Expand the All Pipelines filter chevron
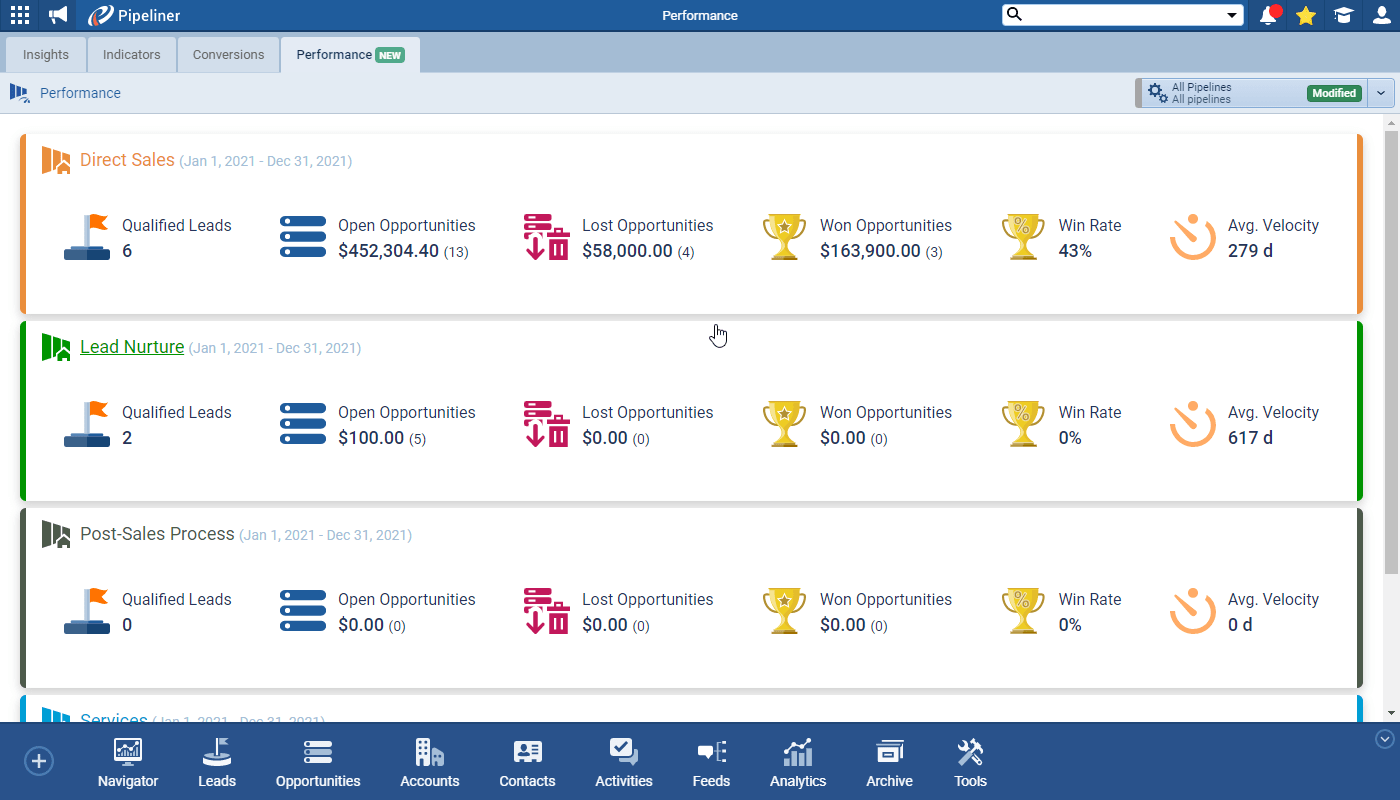The height and width of the screenshot is (800, 1400). (x=1381, y=93)
